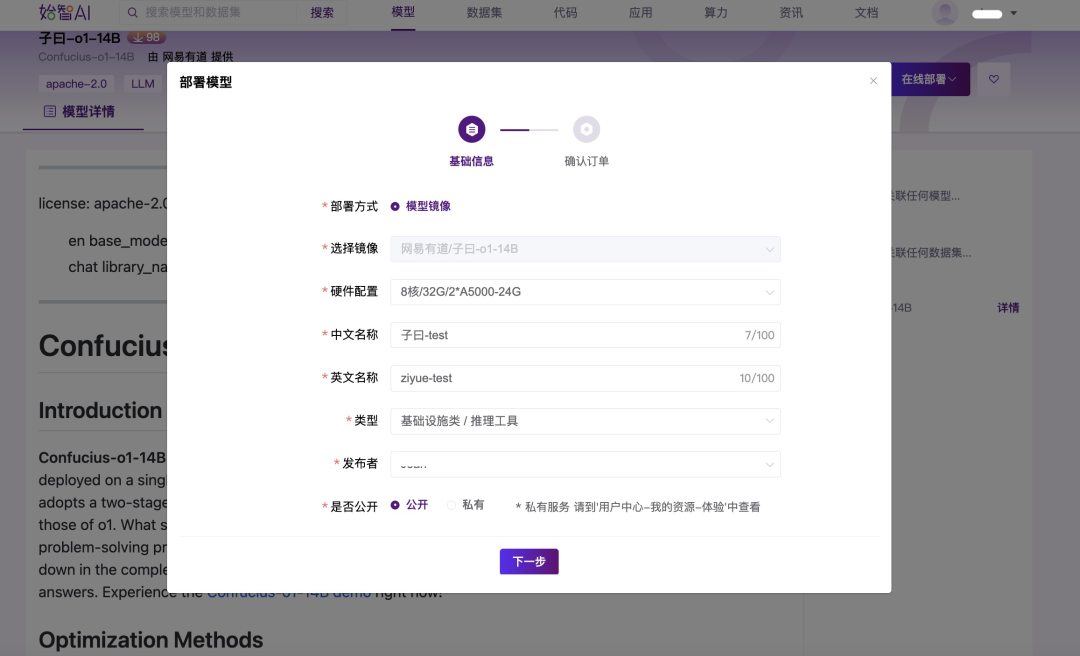1080x656 pixels.
Task: Click the Introduction heading
Action: [x=101, y=411]
